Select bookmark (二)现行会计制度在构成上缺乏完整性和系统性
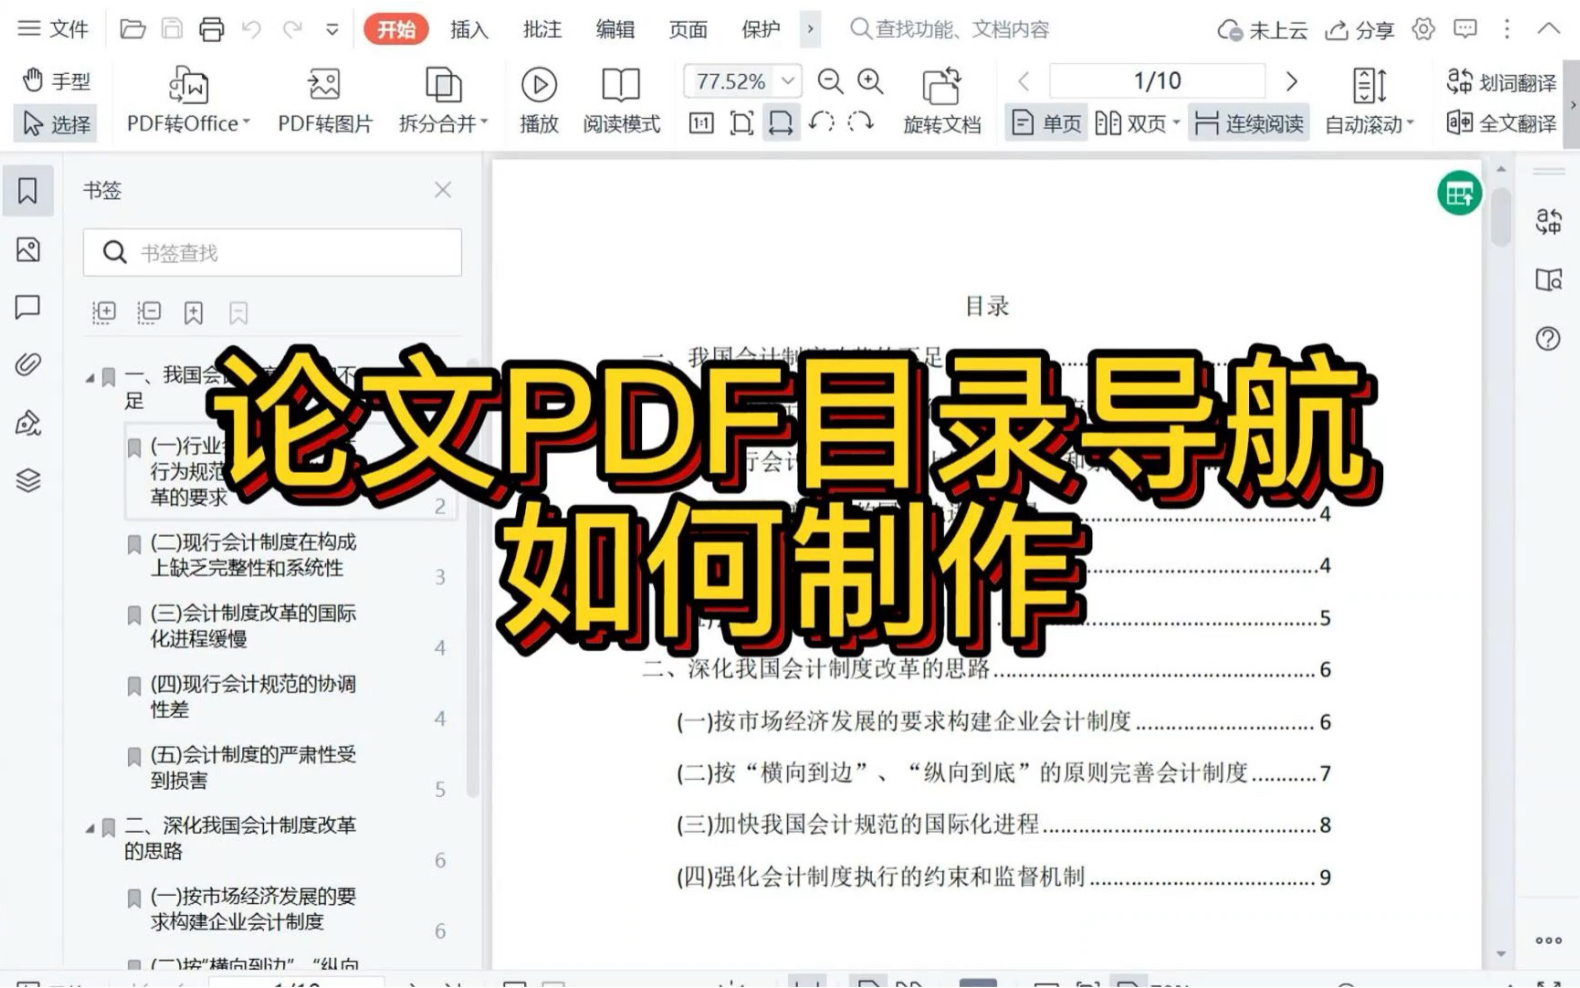1580x988 pixels. [253, 554]
